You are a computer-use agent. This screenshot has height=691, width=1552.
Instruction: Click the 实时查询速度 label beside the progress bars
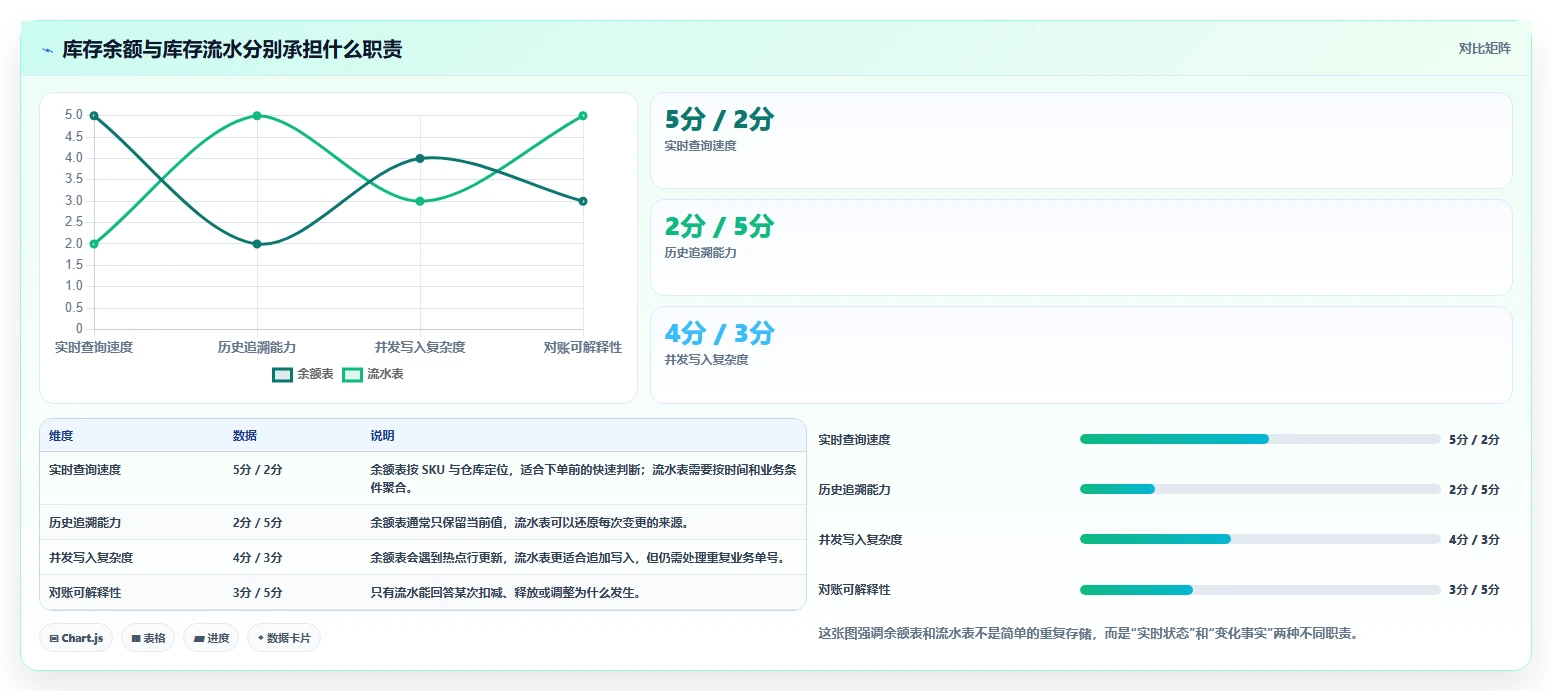point(854,439)
